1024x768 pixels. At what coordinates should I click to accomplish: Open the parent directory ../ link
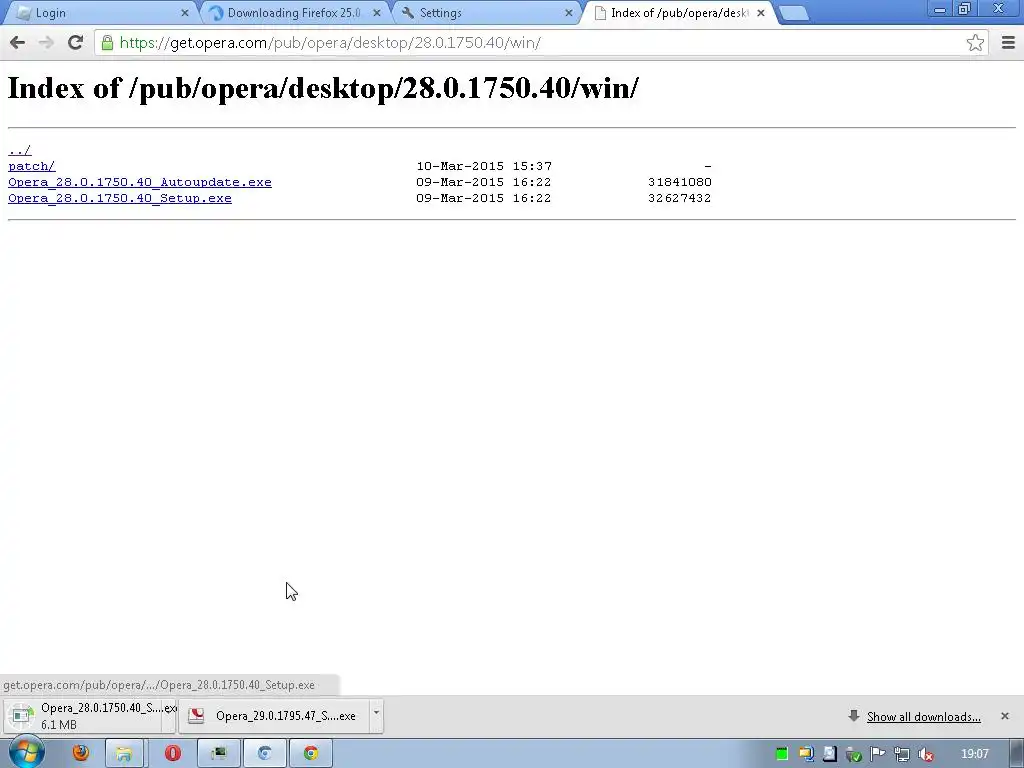[20, 150]
